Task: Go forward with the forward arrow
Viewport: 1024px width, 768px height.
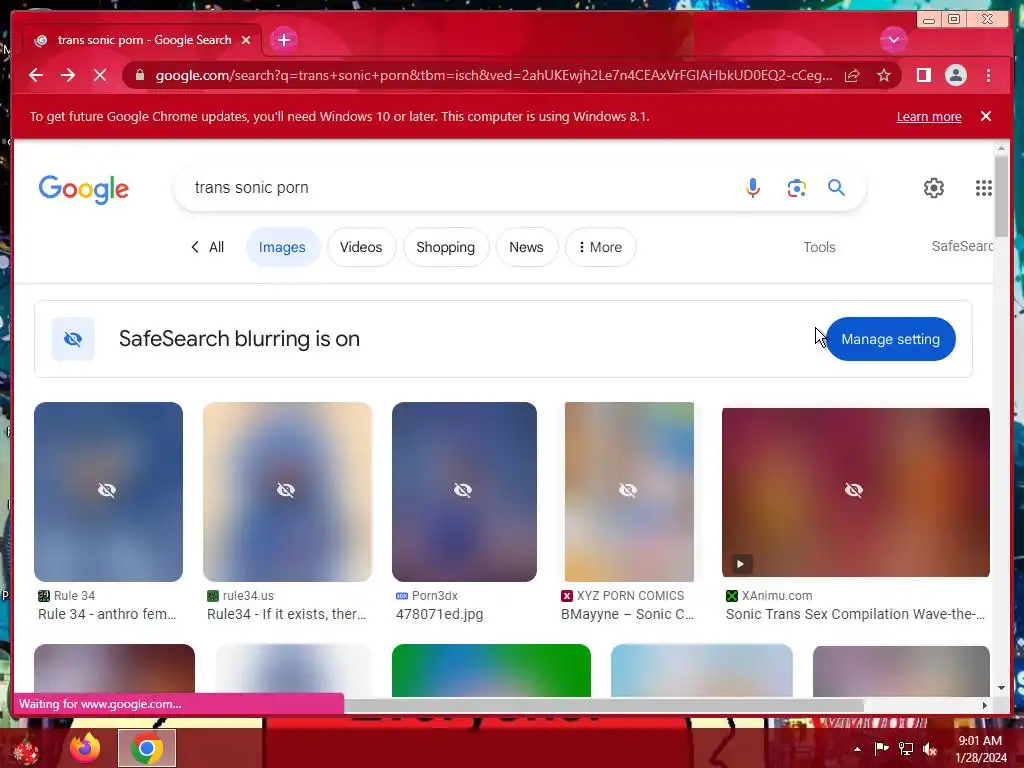Action: (68, 75)
